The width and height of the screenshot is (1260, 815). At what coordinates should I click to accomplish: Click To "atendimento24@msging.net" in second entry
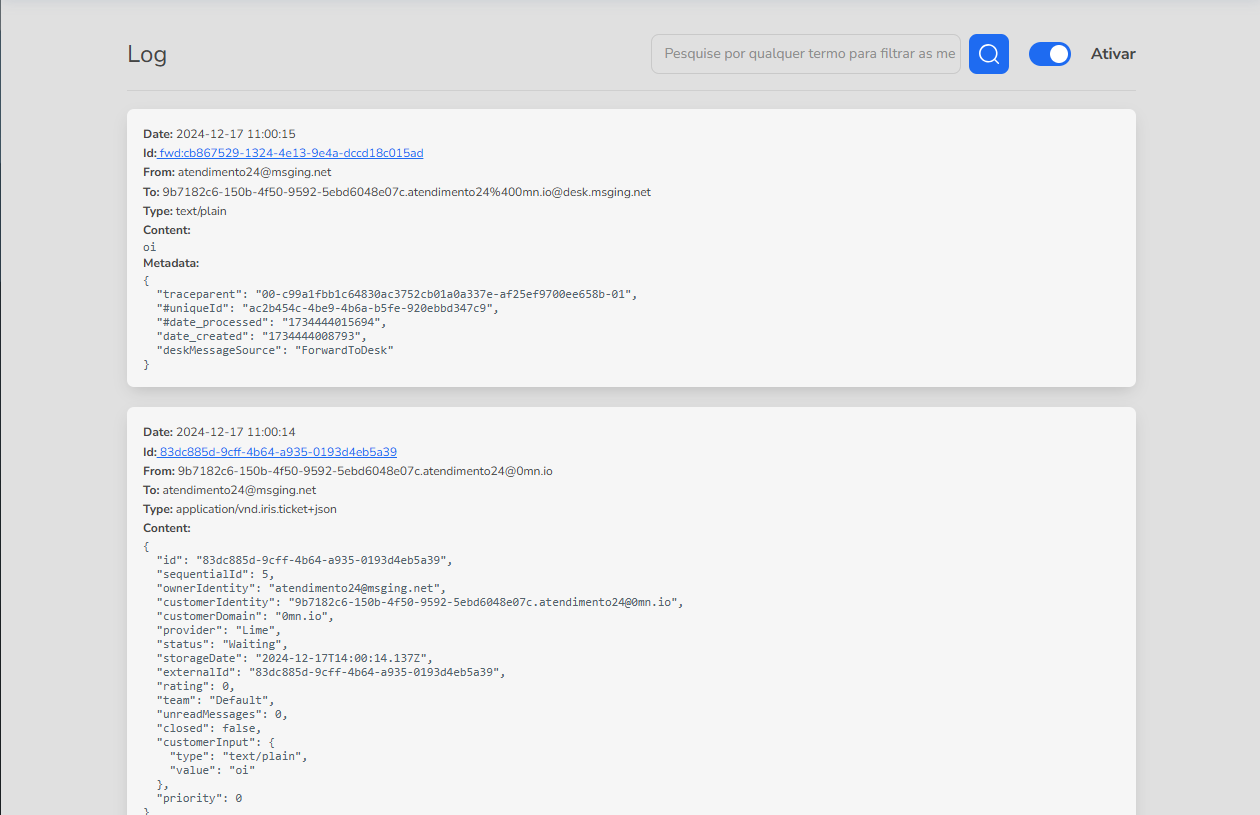click(239, 490)
